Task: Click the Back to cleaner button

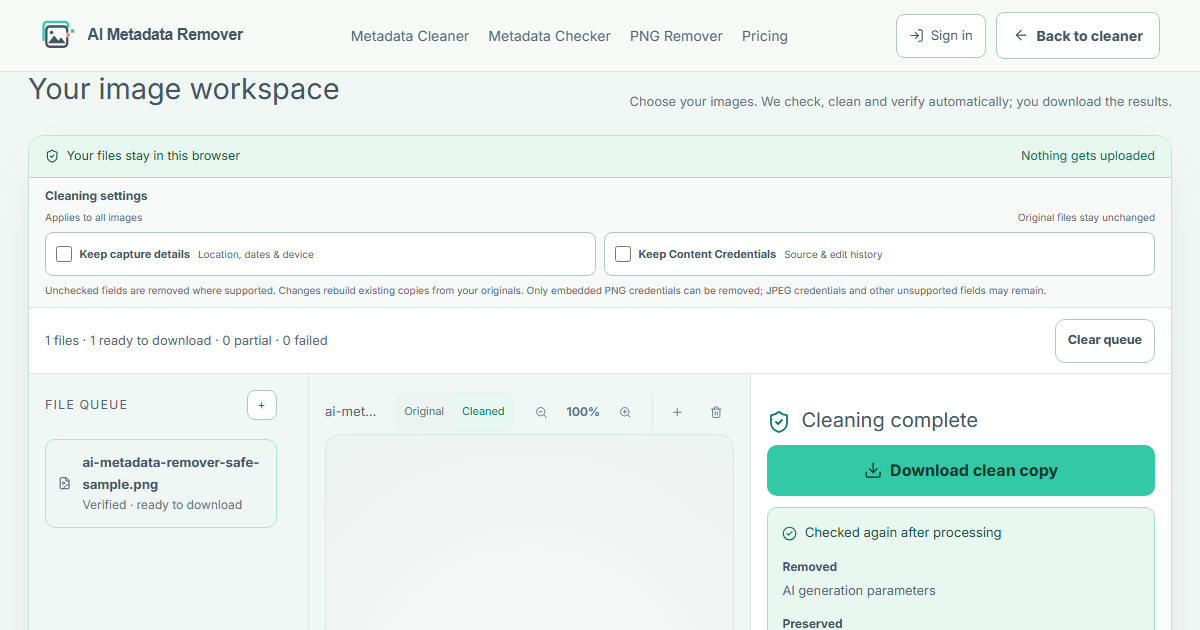Action: coord(1078,36)
